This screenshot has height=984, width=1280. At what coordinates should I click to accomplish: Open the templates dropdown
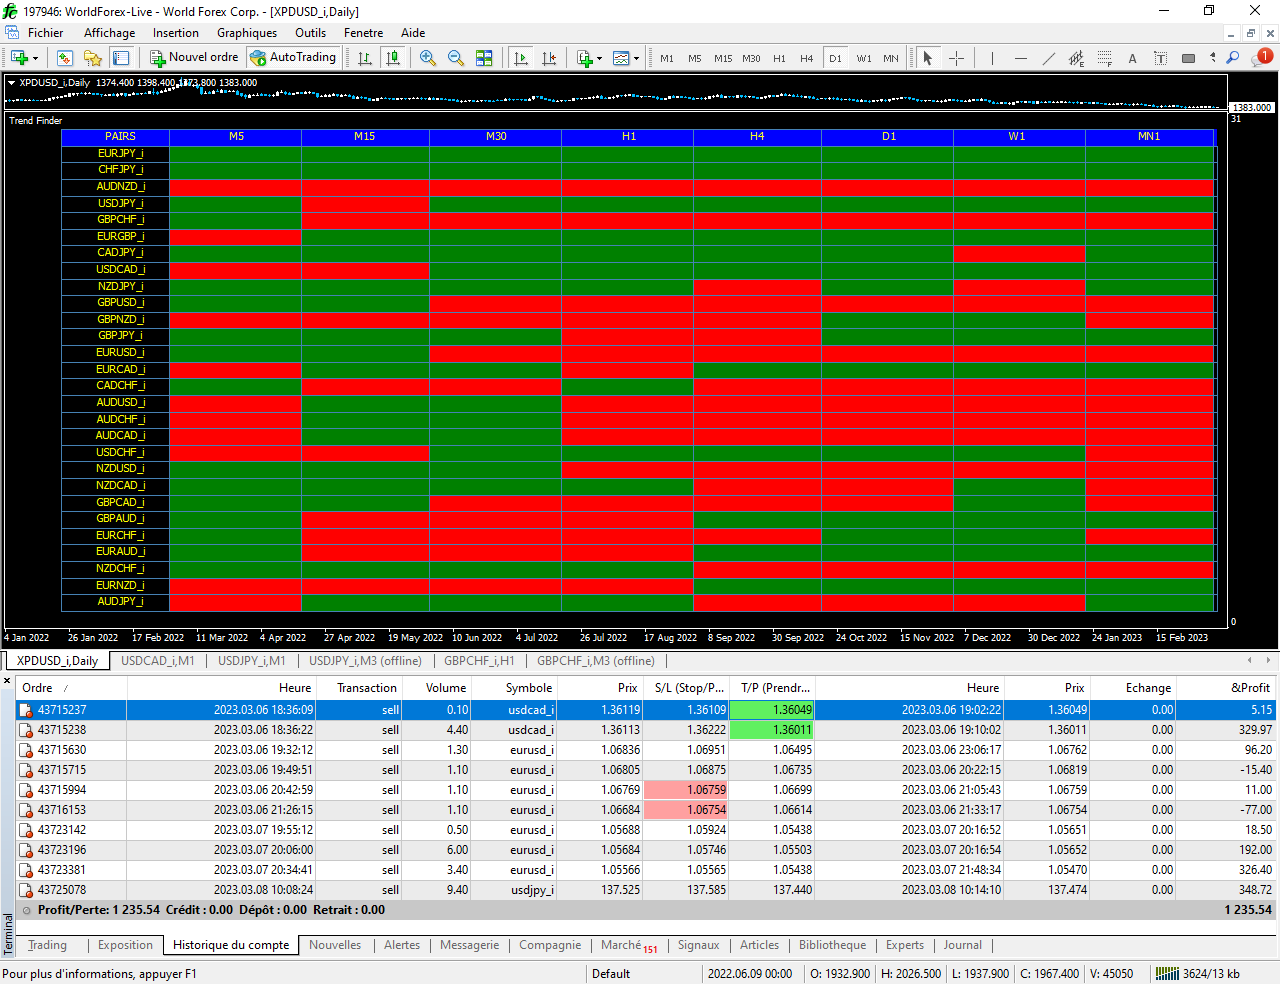click(626, 58)
